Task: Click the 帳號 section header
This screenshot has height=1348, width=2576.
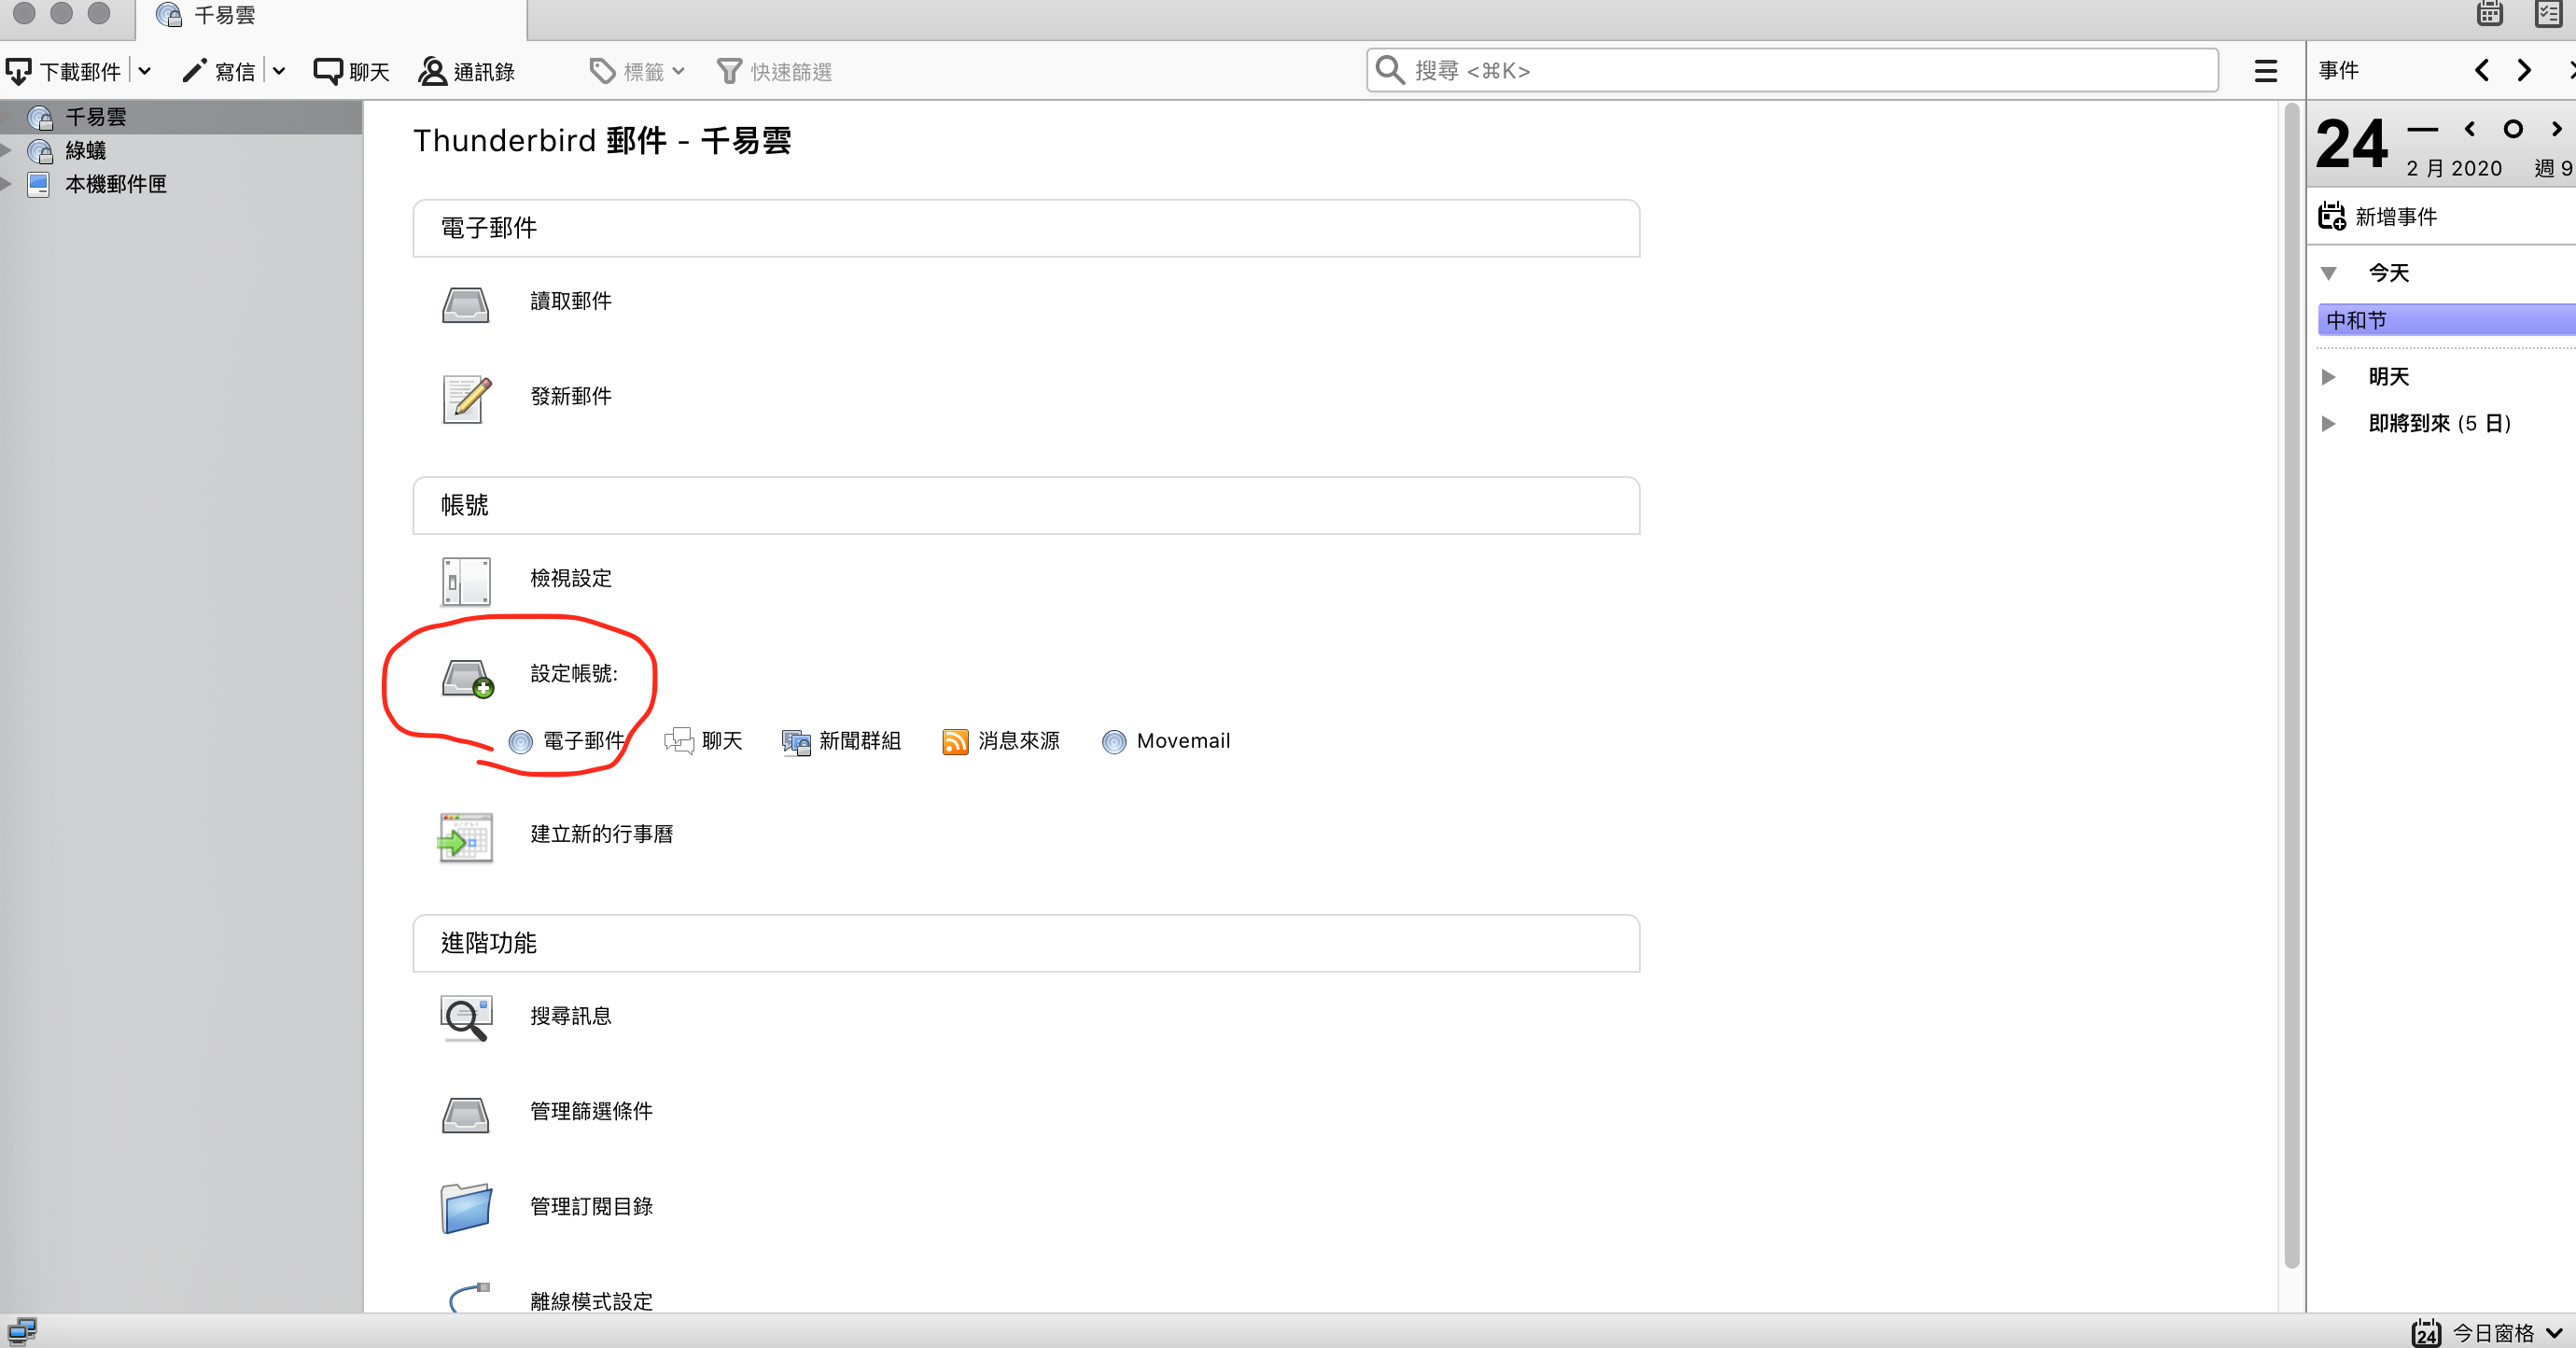Action: pyautogui.click(x=1026, y=505)
